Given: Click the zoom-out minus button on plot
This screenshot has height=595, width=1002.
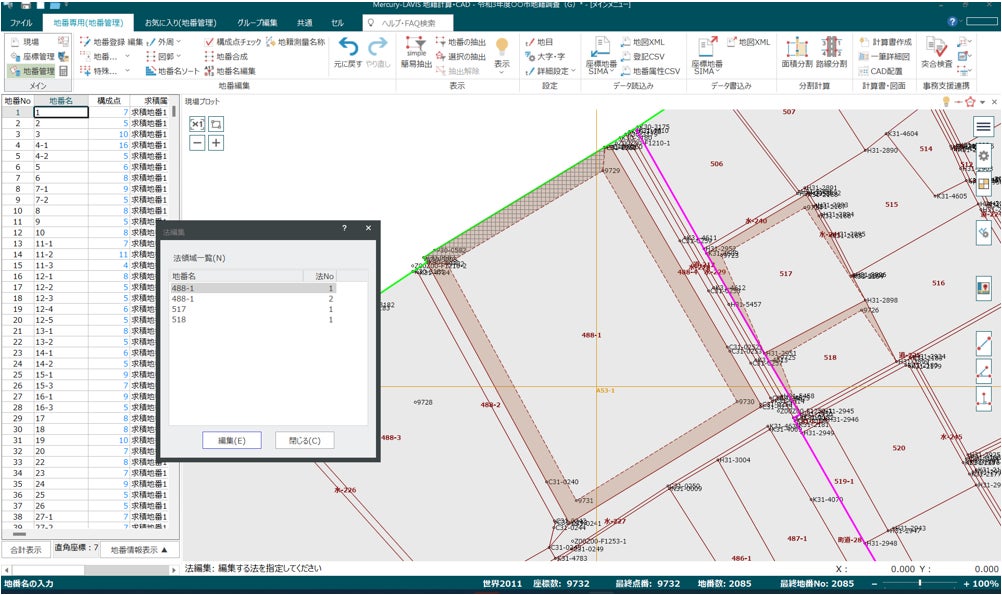Looking at the screenshot, I should [197, 143].
